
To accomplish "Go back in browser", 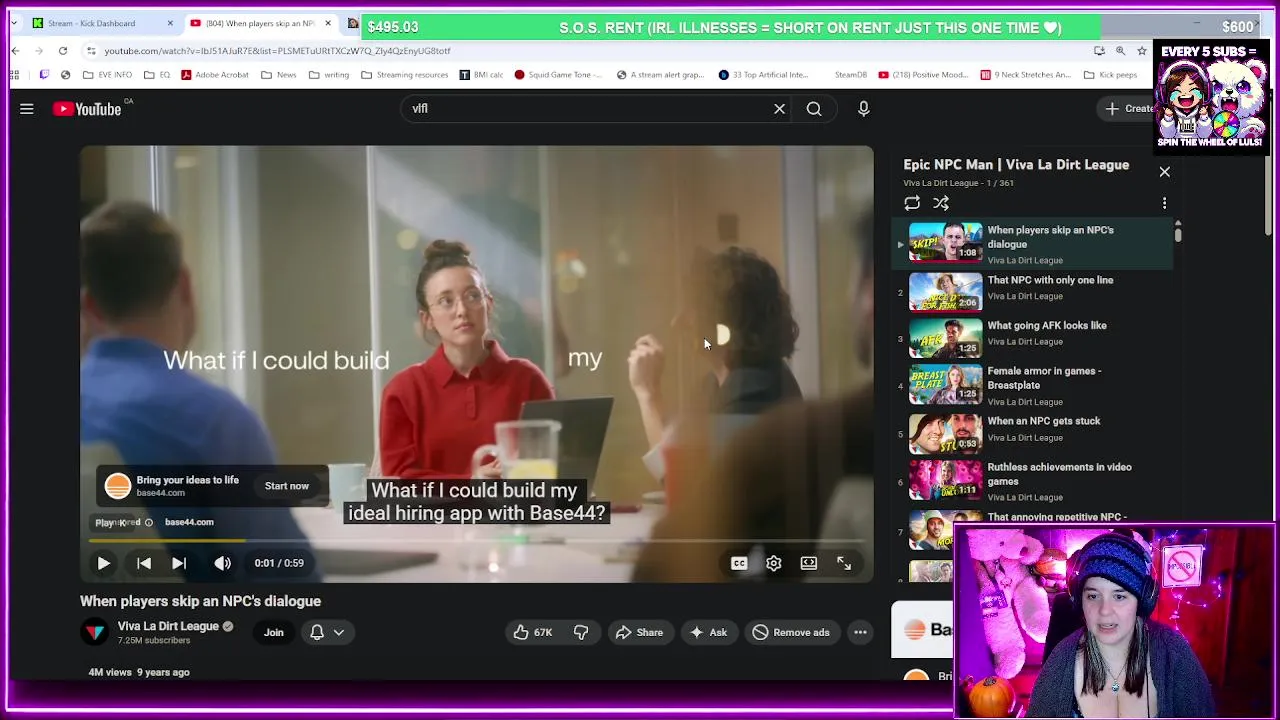I will [x=15, y=51].
